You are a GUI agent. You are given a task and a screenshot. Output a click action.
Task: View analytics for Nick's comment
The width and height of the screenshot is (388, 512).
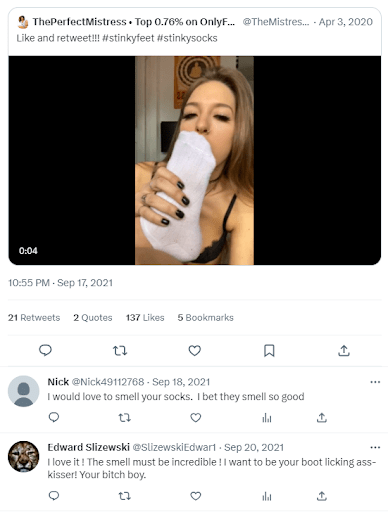coord(267,418)
